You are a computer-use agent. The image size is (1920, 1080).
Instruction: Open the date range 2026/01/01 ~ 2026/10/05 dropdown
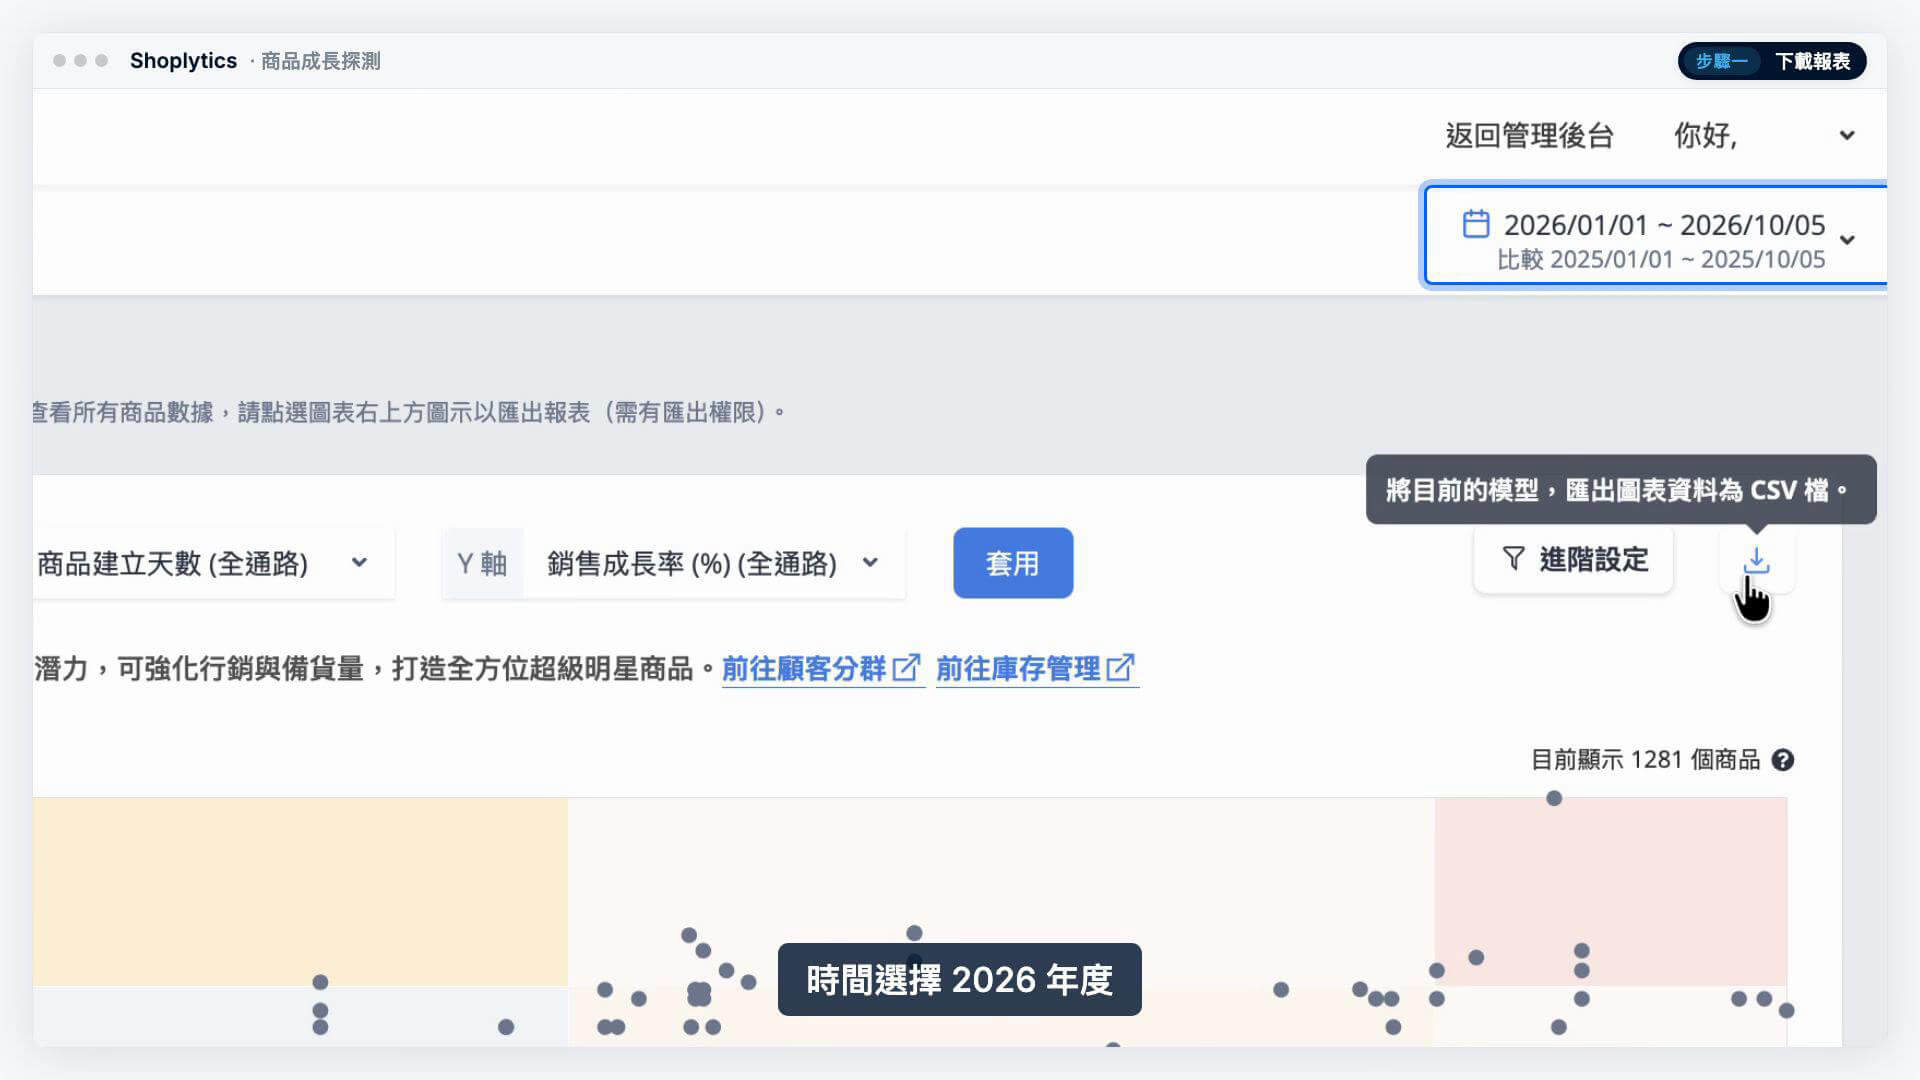(x=1656, y=235)
